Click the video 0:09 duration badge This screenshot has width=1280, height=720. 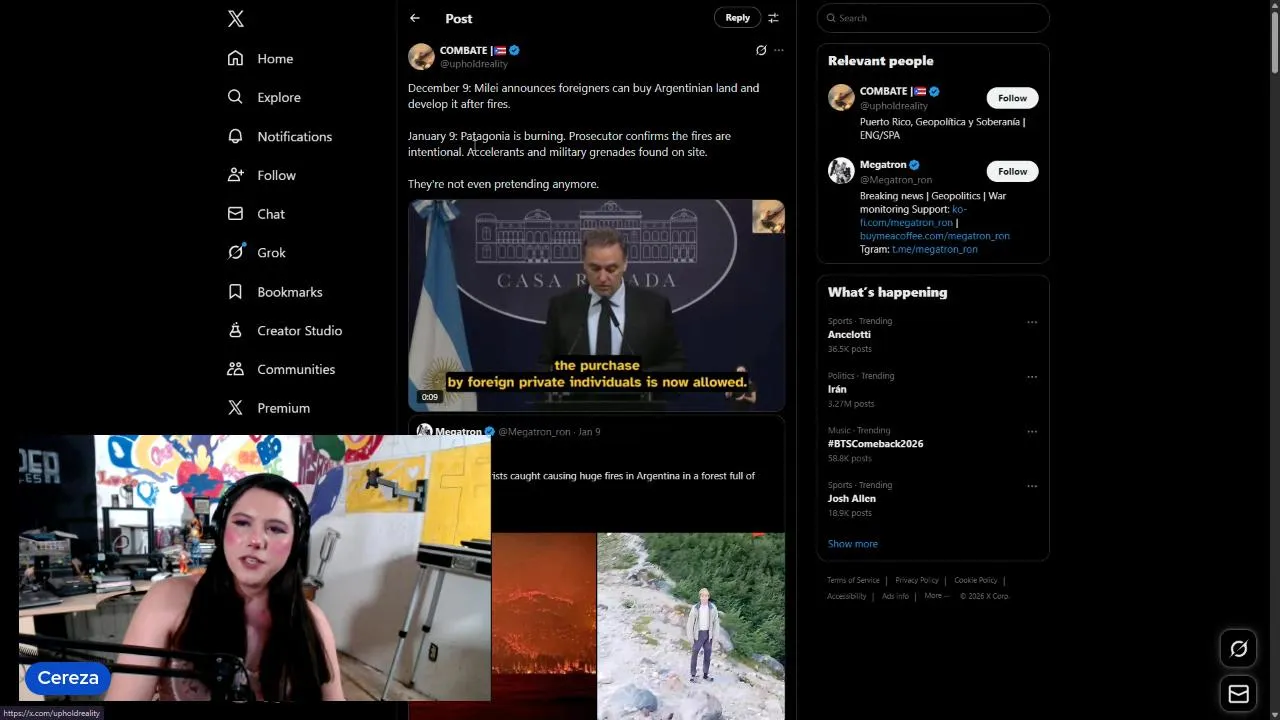pyautogui.click(x=429, y=397)
